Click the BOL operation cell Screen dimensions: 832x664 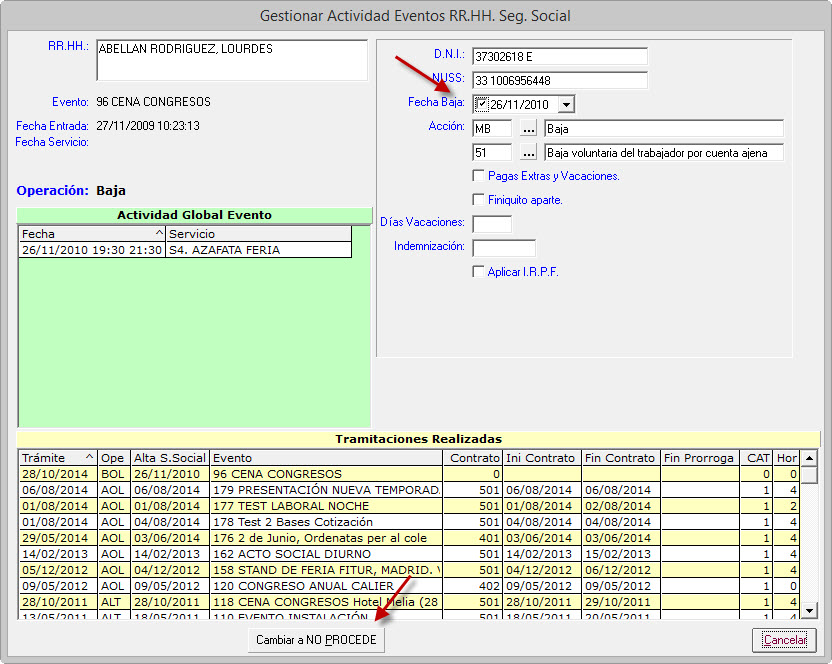point(113,474)
